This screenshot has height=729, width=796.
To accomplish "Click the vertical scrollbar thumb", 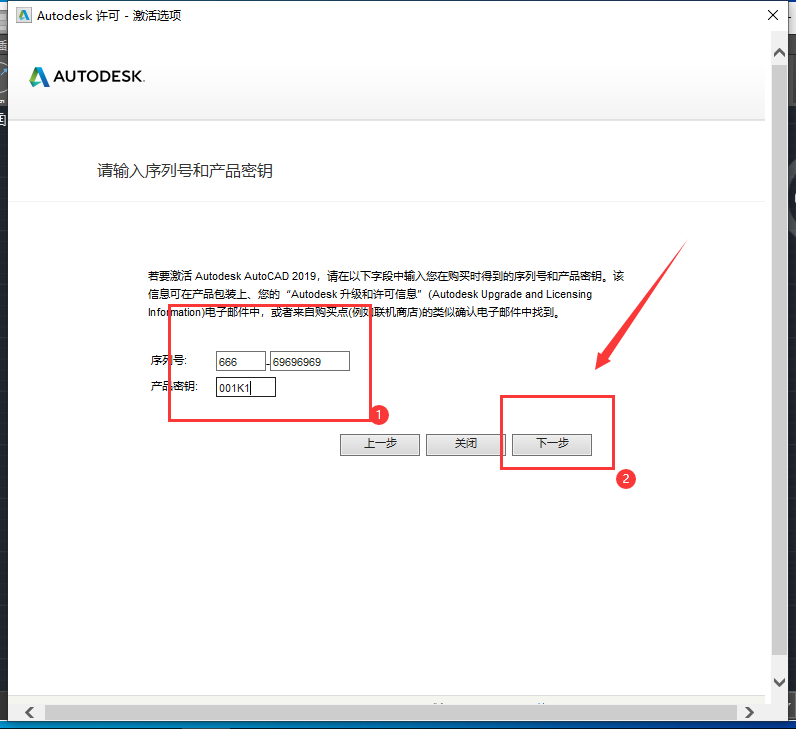I will pos(780,360).
